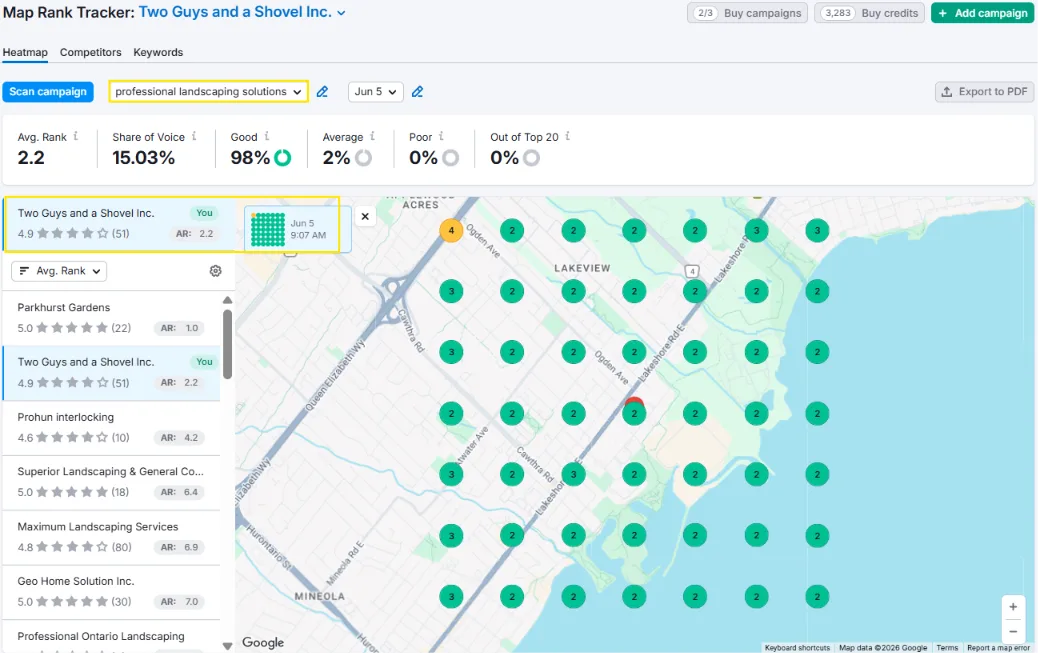Select highlighted Two Guys and a Shovel list row
Viewport: 1038px width, 653px height.
[x=111, y=373]
